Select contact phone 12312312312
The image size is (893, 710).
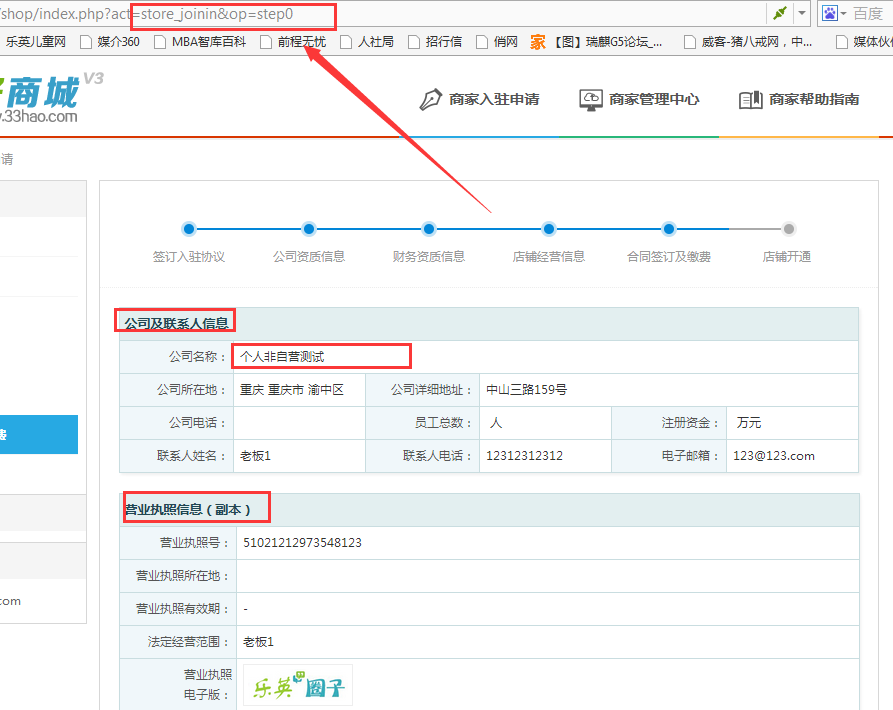pyautogui.click(x=524, y=456)
